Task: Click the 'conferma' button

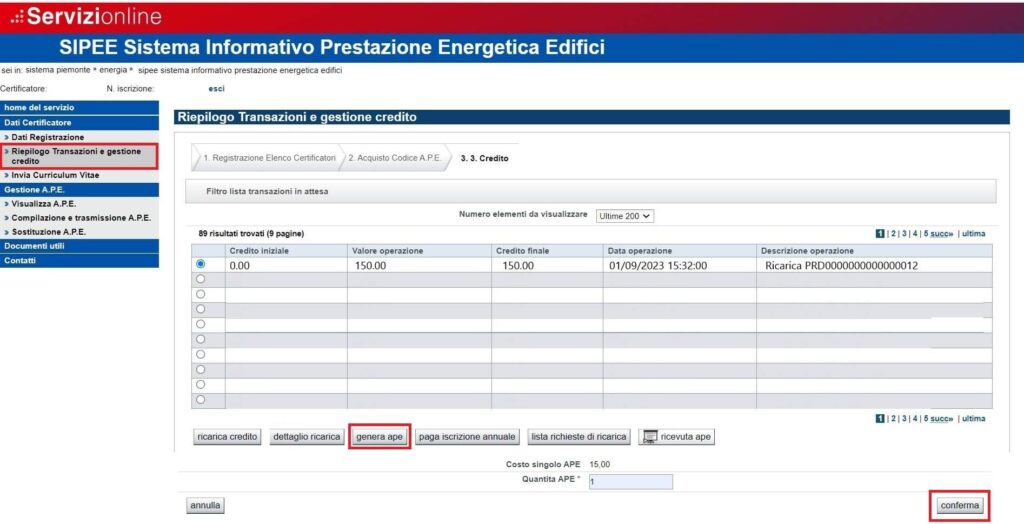Action: click(x=959, y=506)
